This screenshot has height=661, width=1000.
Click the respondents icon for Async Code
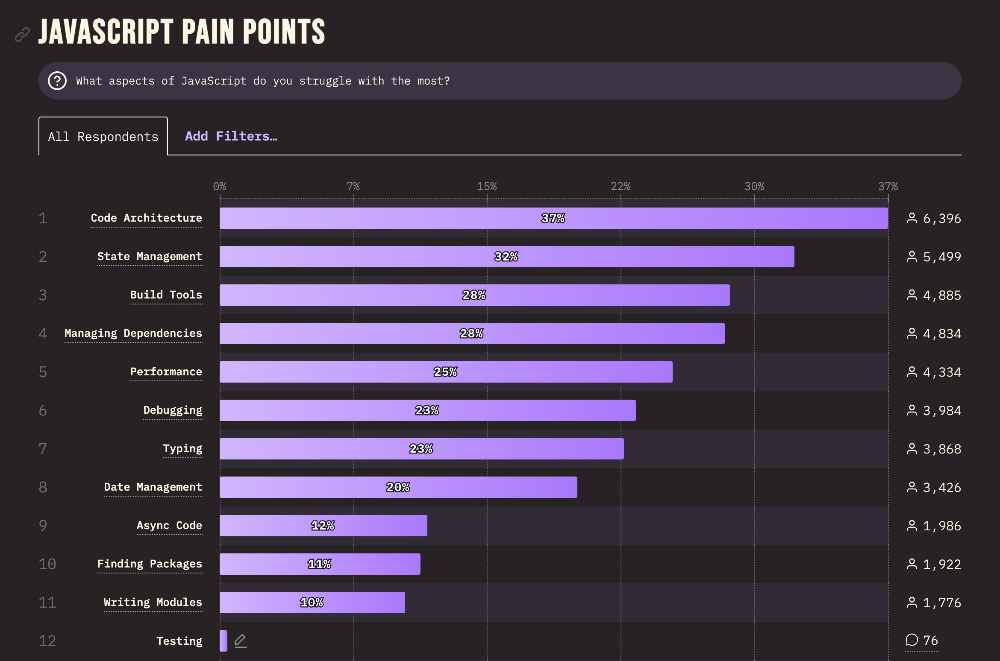912,526
